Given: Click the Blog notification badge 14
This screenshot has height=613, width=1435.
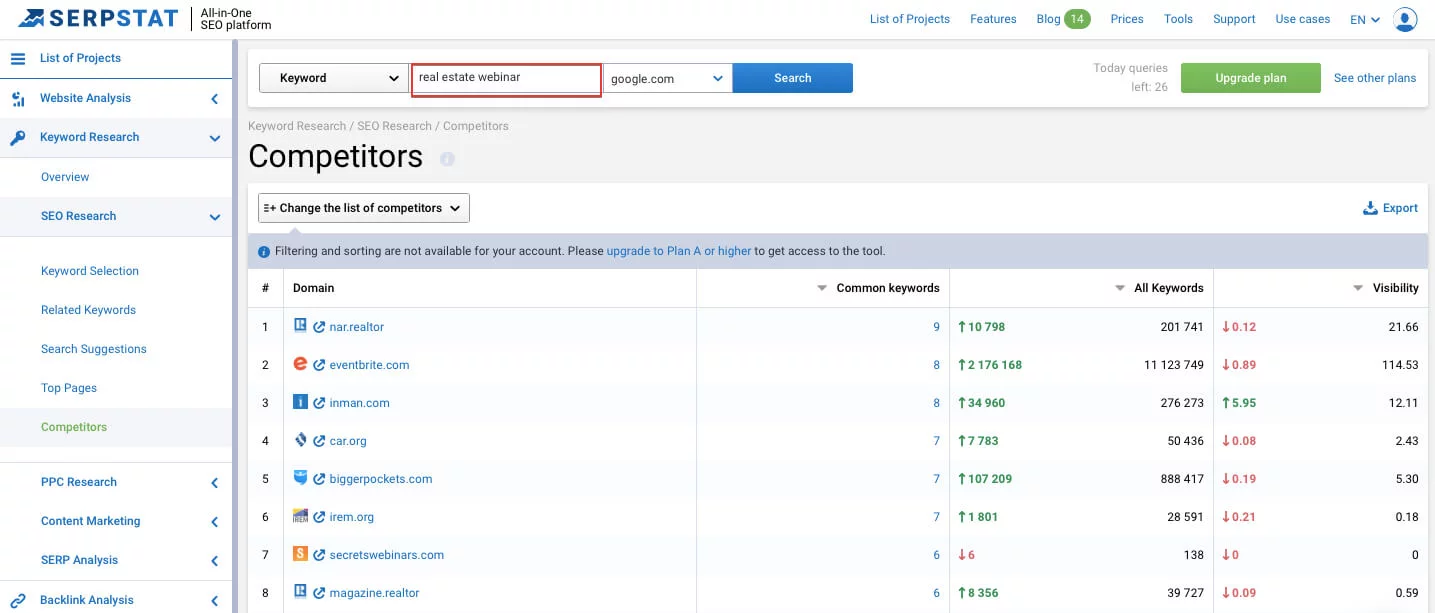Looking at the screenshot, I should (1077, 19).
